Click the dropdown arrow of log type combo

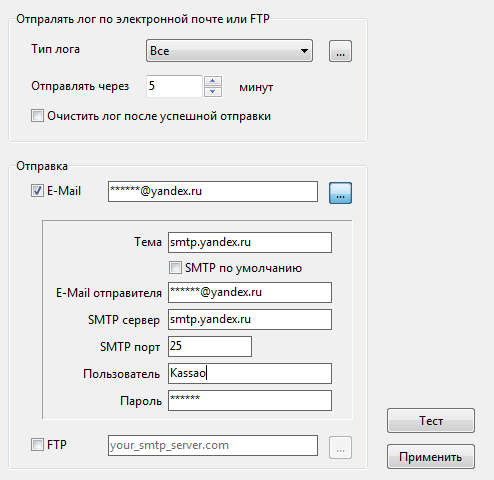tap(304, 51)
